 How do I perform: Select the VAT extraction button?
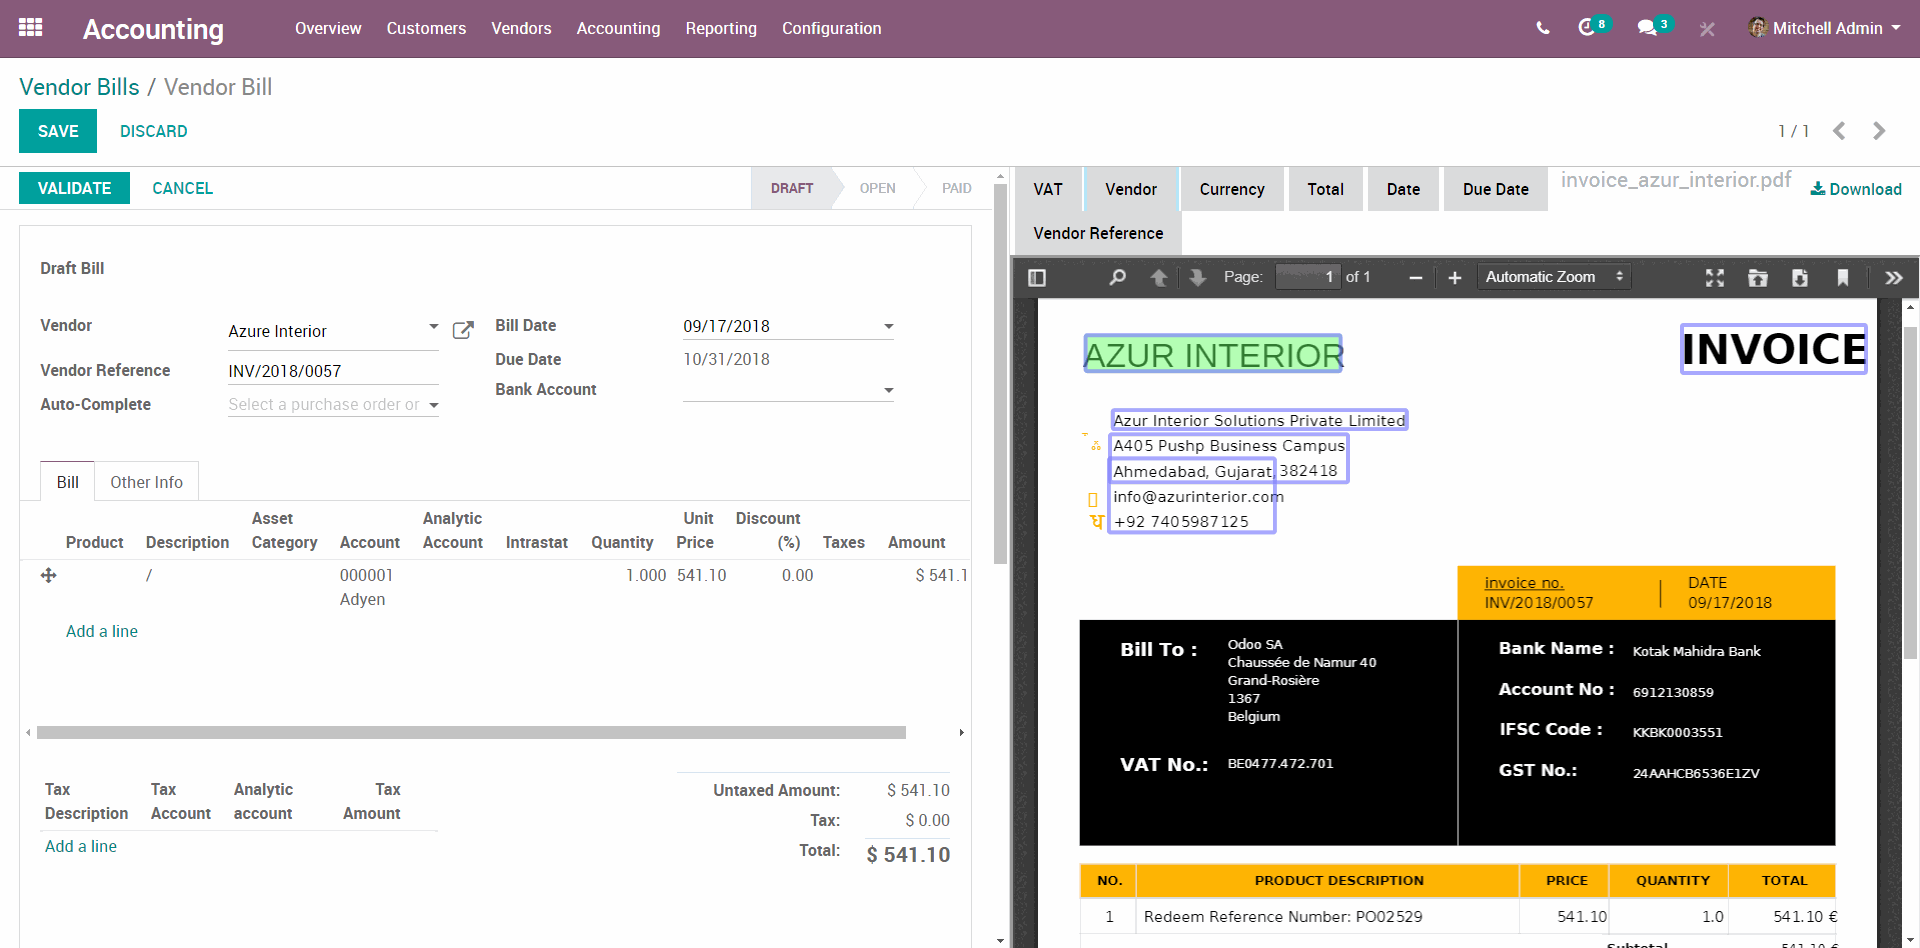point(1048,189)
